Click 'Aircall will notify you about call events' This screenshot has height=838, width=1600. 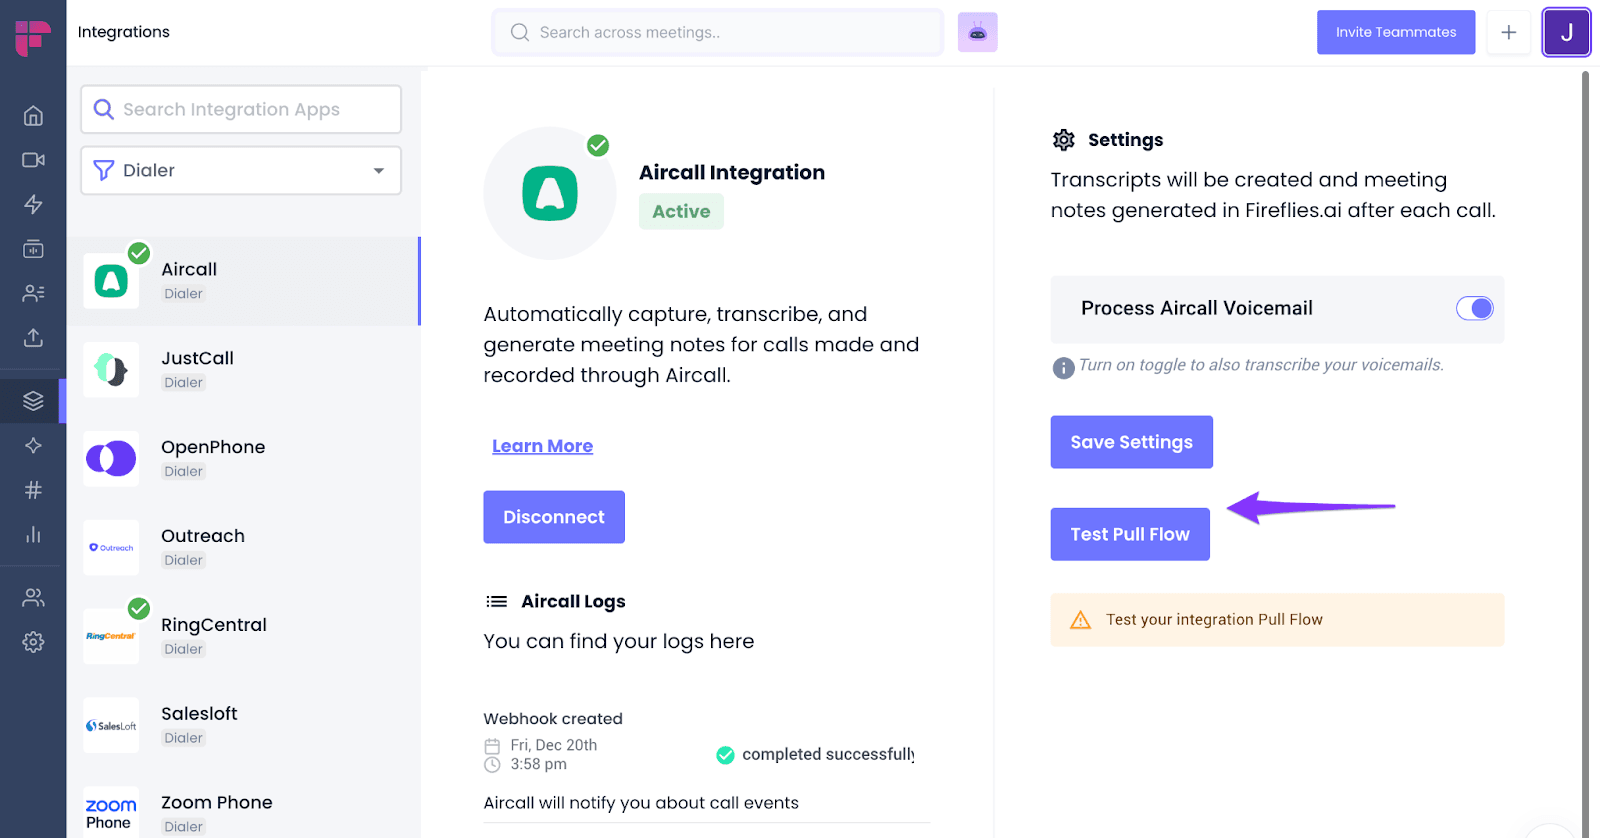641,803
